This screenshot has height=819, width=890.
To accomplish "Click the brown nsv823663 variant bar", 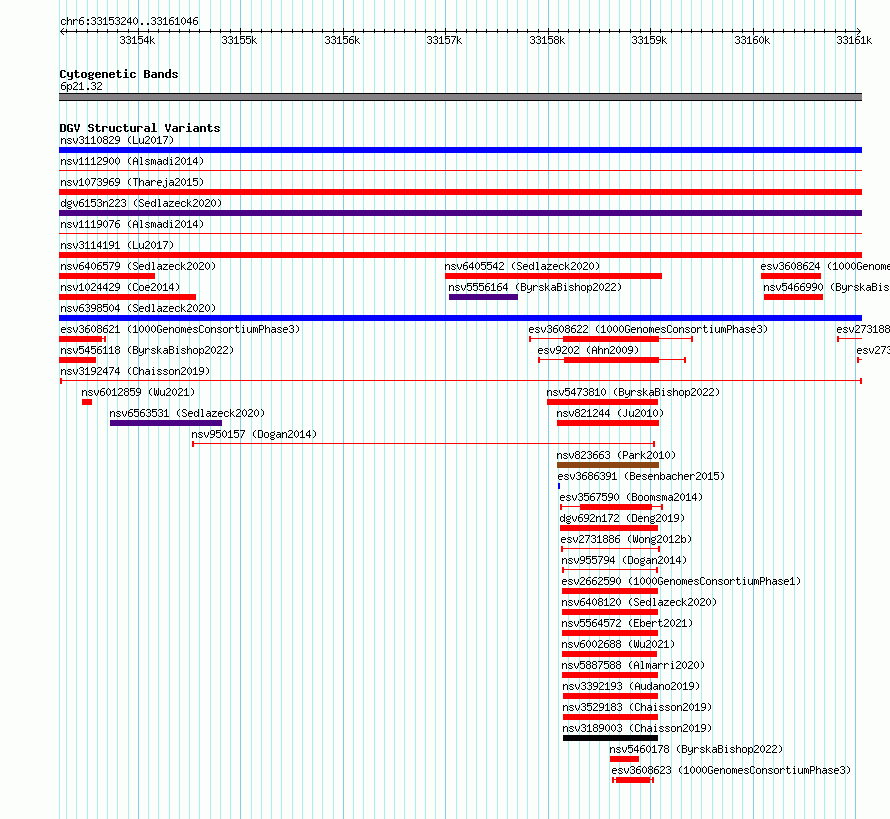I will 608,465.
